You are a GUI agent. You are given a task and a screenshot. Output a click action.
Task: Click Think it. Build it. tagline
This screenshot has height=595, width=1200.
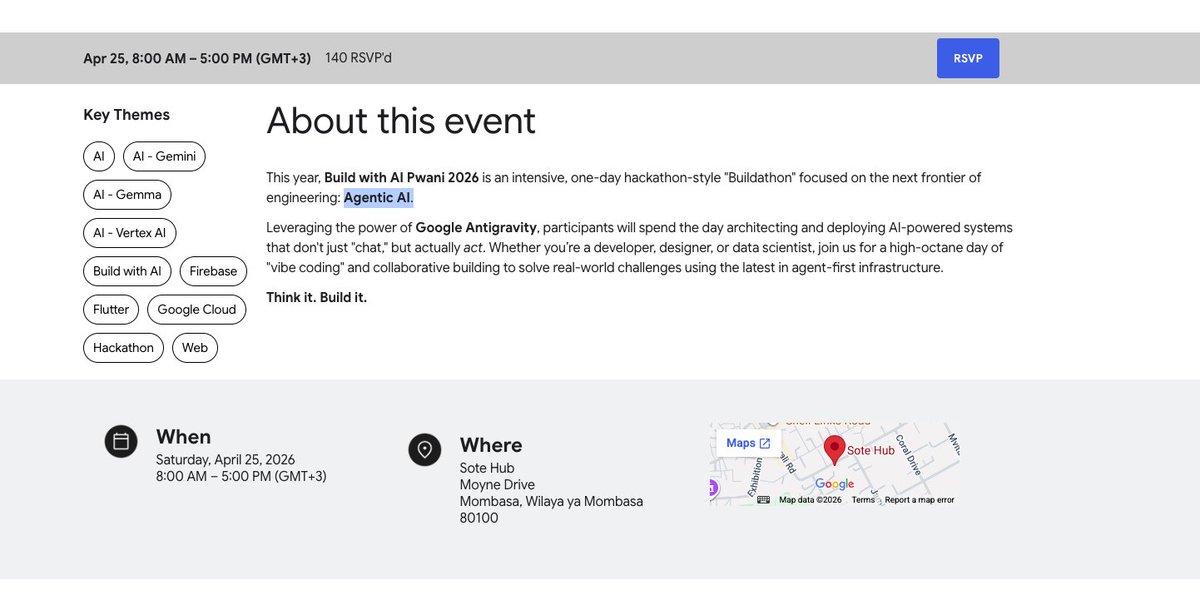[316, 298]
